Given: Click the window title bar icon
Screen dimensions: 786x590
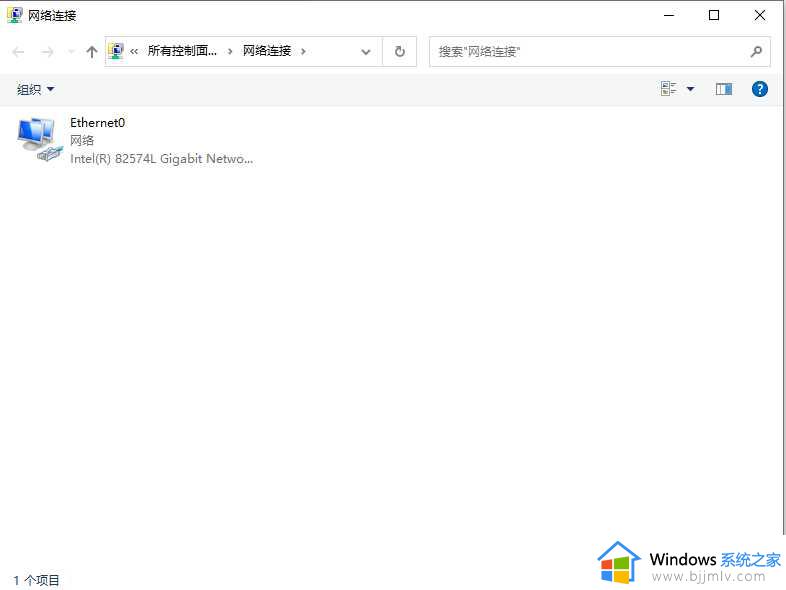Looking at the screenshot, I should point(15,15).
